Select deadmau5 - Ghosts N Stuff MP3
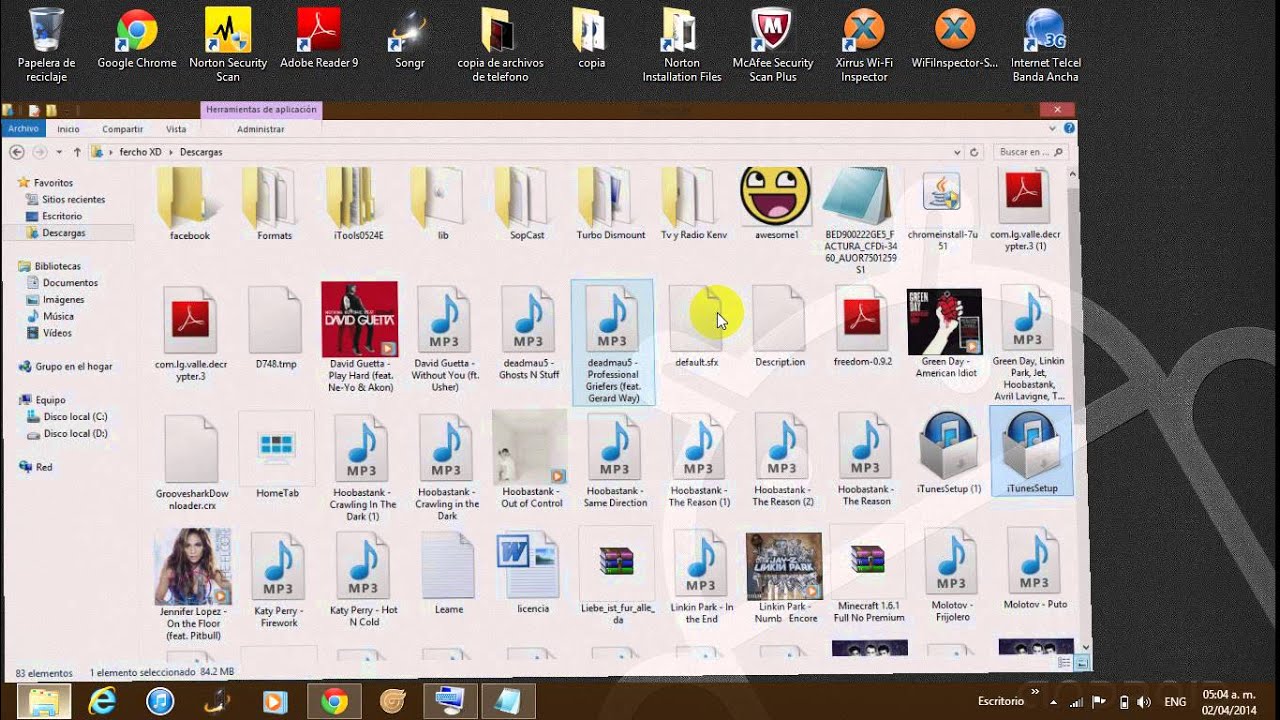 (x=529, y=333)
